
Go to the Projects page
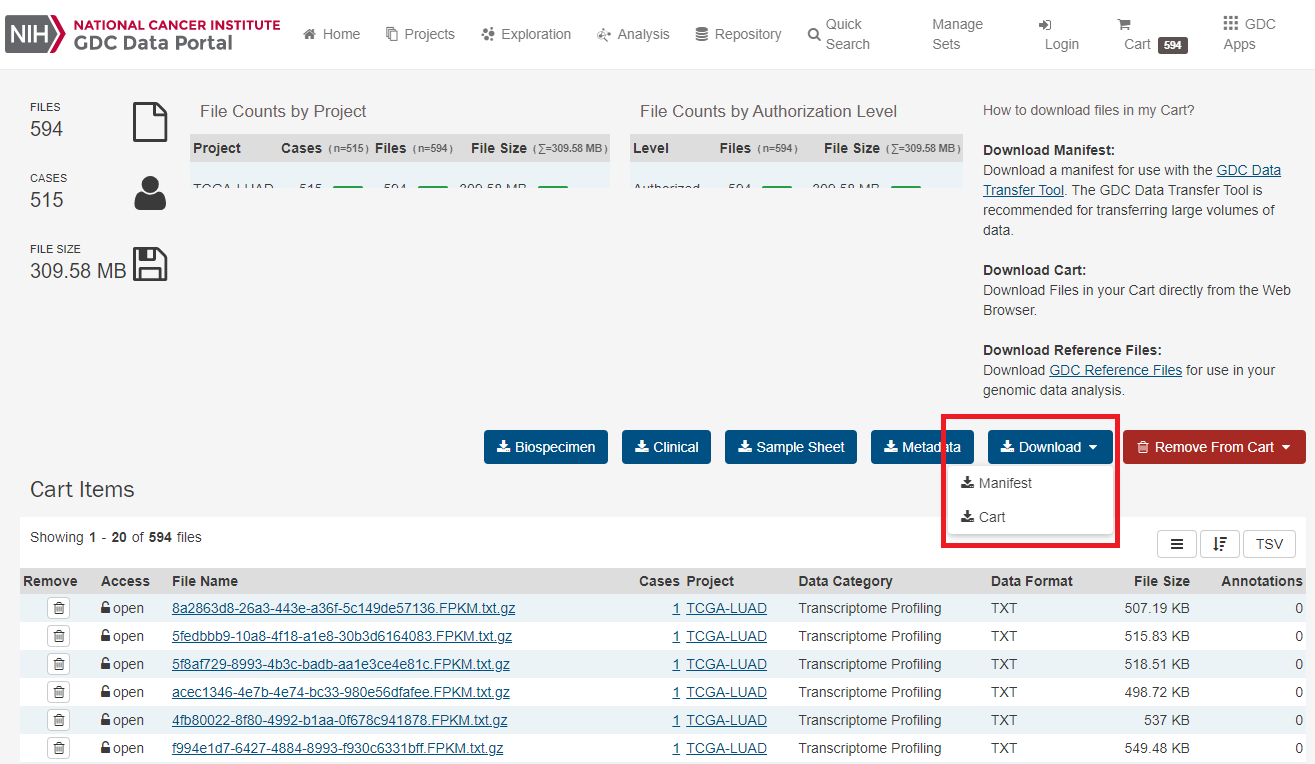pyautogui.click(x=420, y=34)
